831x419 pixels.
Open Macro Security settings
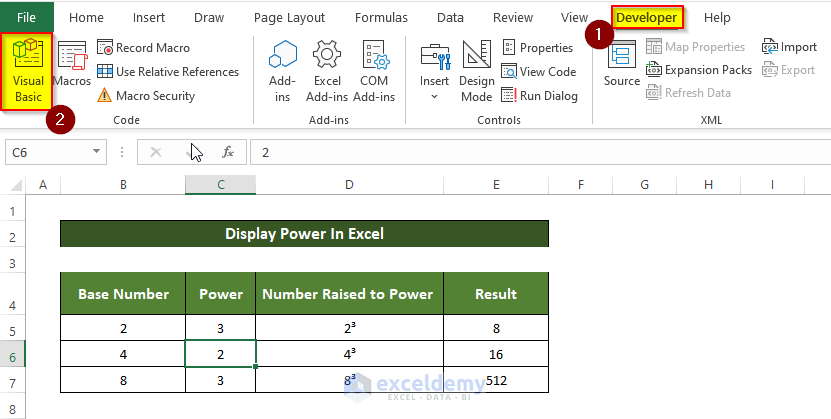[146, 96]
